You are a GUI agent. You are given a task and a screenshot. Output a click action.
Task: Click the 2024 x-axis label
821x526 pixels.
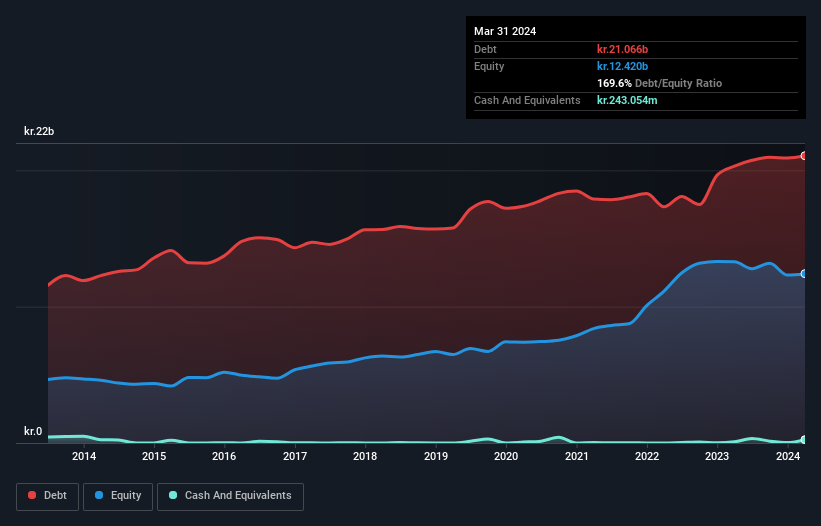pos(787,456)
